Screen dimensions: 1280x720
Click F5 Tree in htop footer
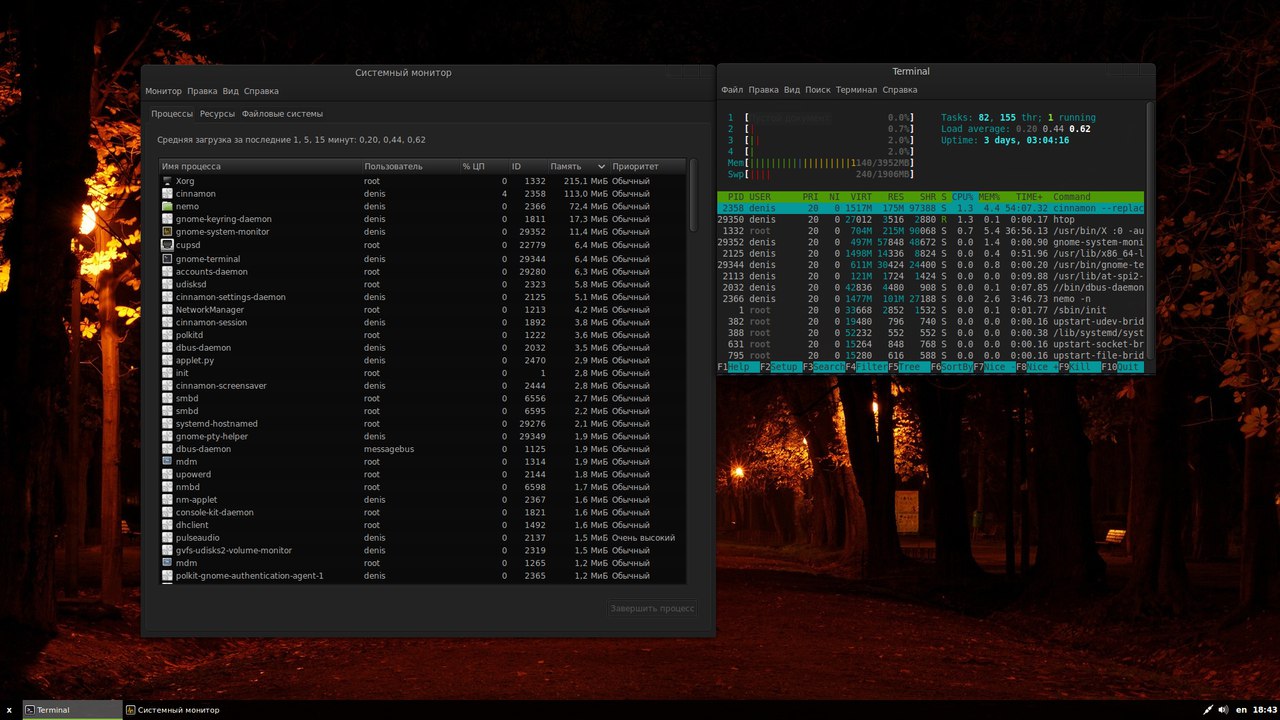(x=908, y=367)
